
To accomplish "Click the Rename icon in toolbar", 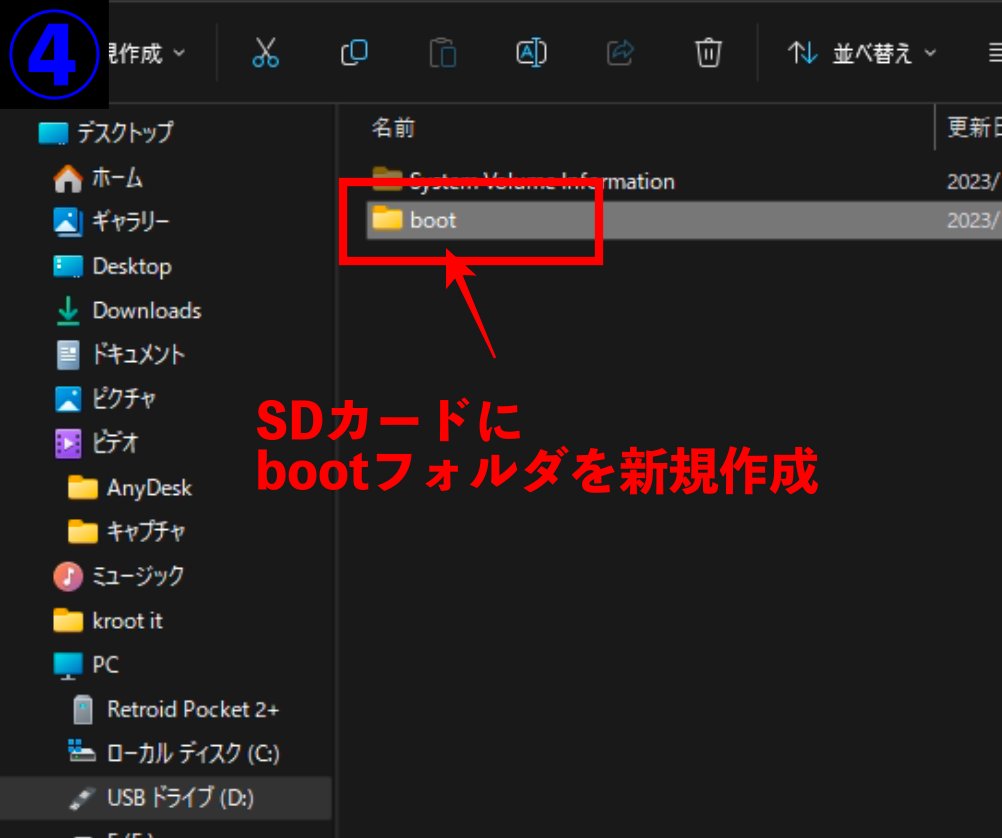I will point(531,52).
